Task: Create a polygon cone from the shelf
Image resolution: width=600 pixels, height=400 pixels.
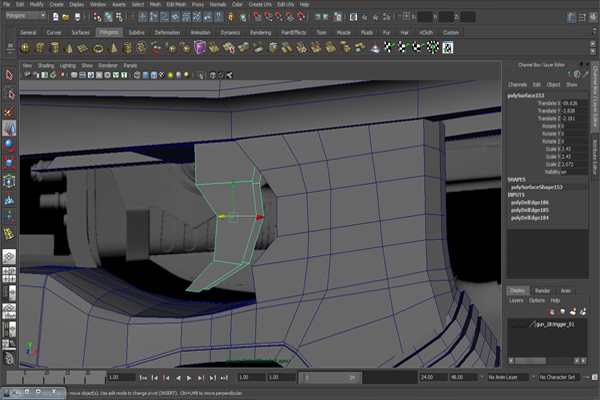Action: [x=69, y=48]
